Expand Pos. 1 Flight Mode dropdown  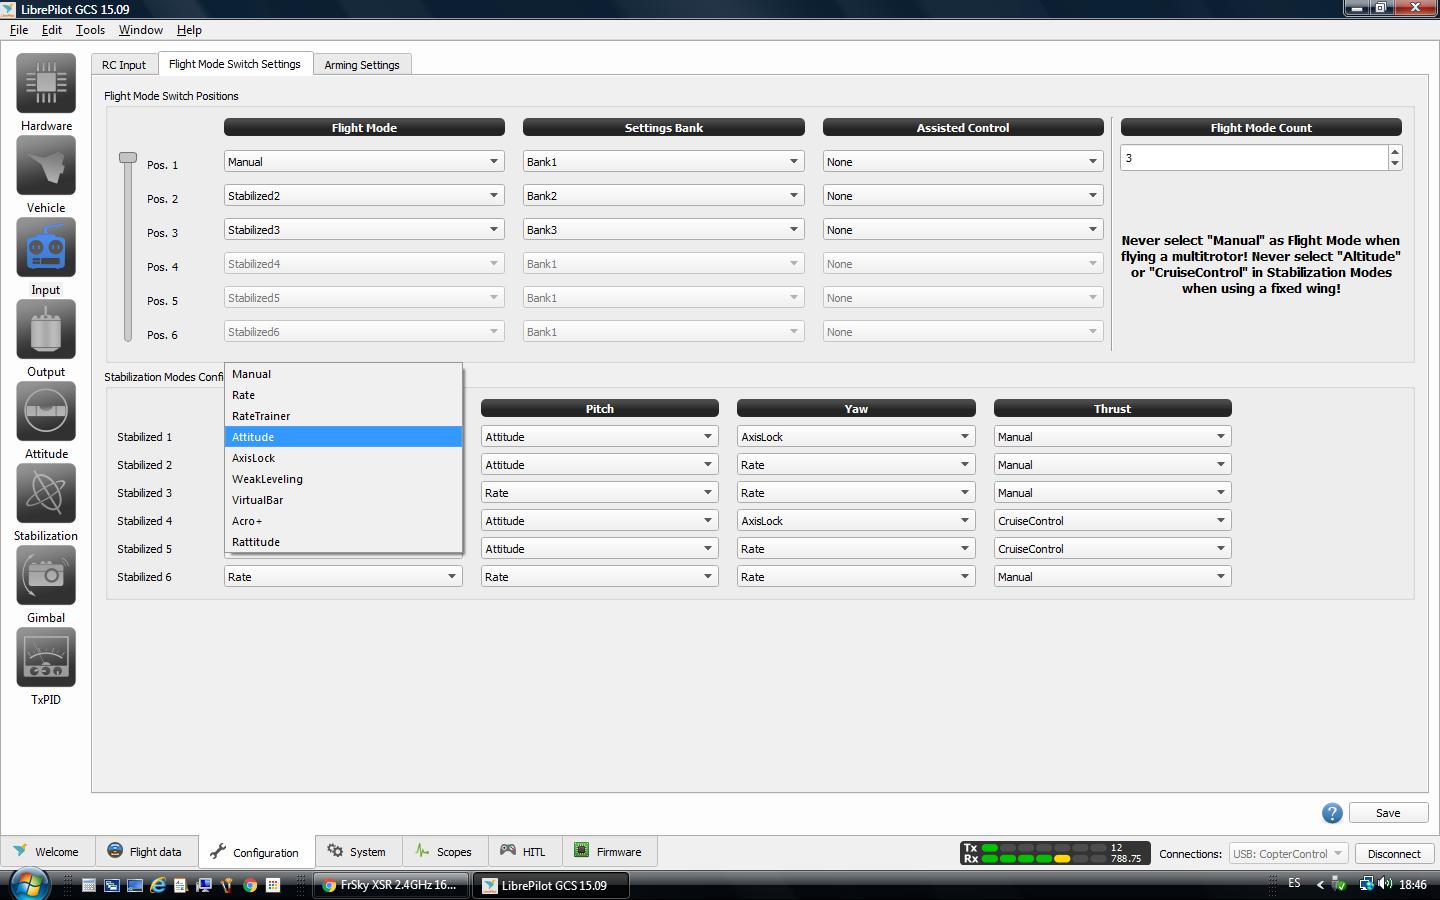coord(364,162)
